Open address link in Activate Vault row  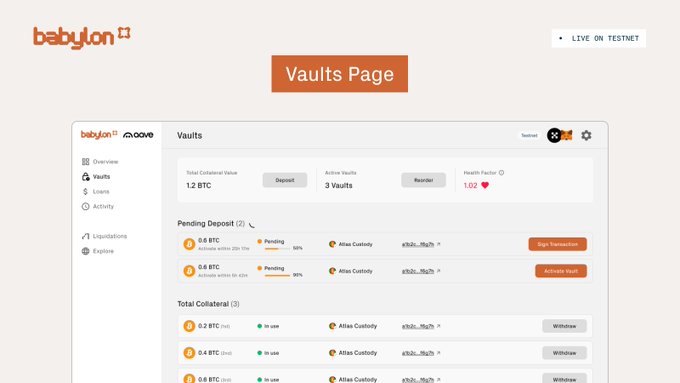click(x=418, y=272)
